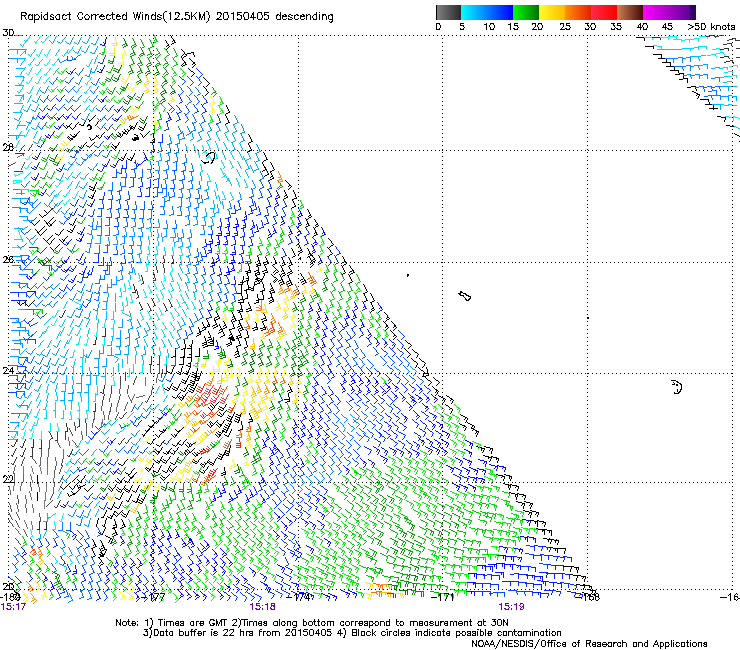740x650 pixels.
Task: Click the date '20150405' in the title
Action: 243,17
